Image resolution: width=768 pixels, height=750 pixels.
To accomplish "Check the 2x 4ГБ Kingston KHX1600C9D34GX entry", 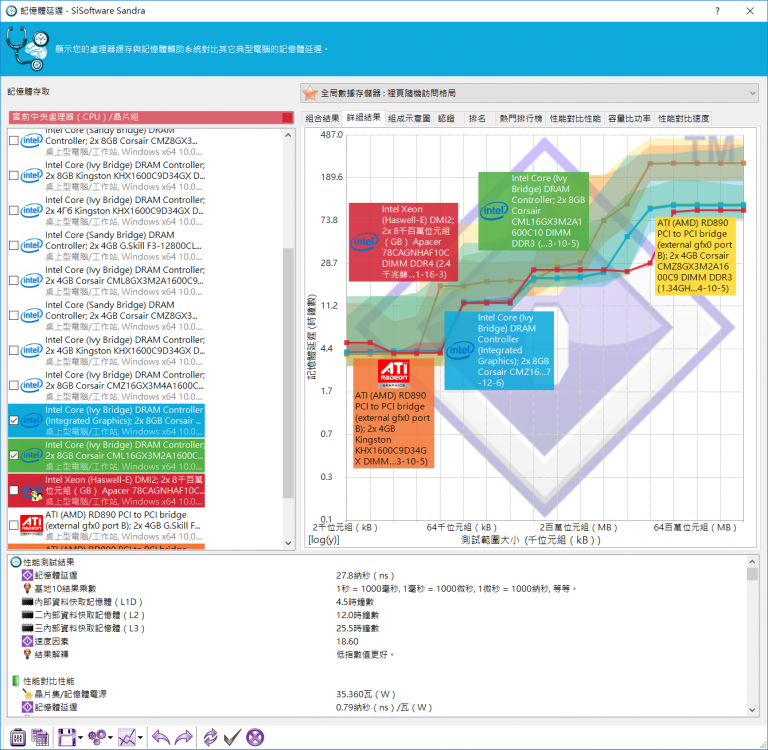I will pos(14,211).
